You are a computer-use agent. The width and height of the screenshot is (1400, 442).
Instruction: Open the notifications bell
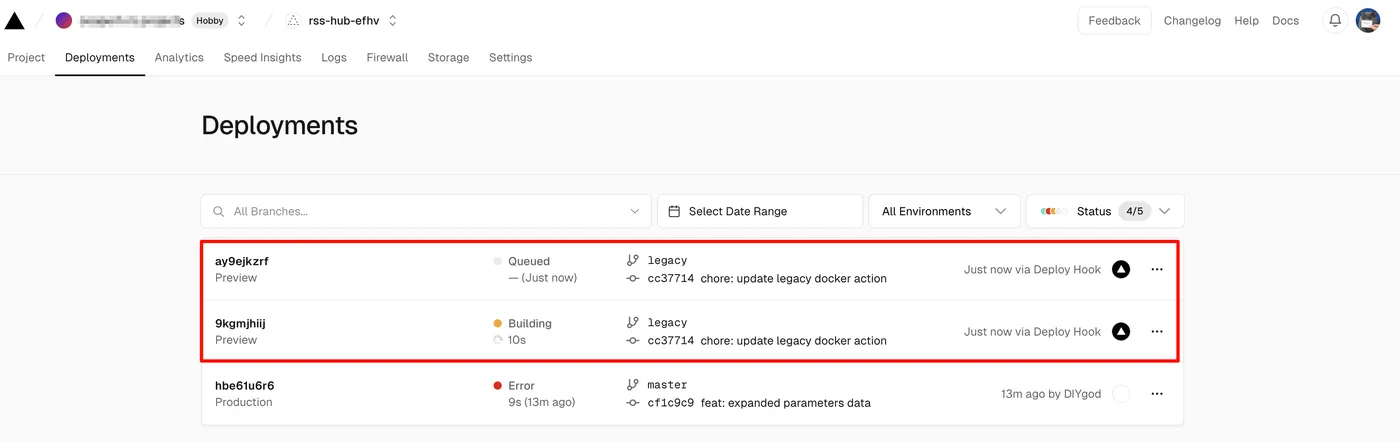(x=1335, y=20)
